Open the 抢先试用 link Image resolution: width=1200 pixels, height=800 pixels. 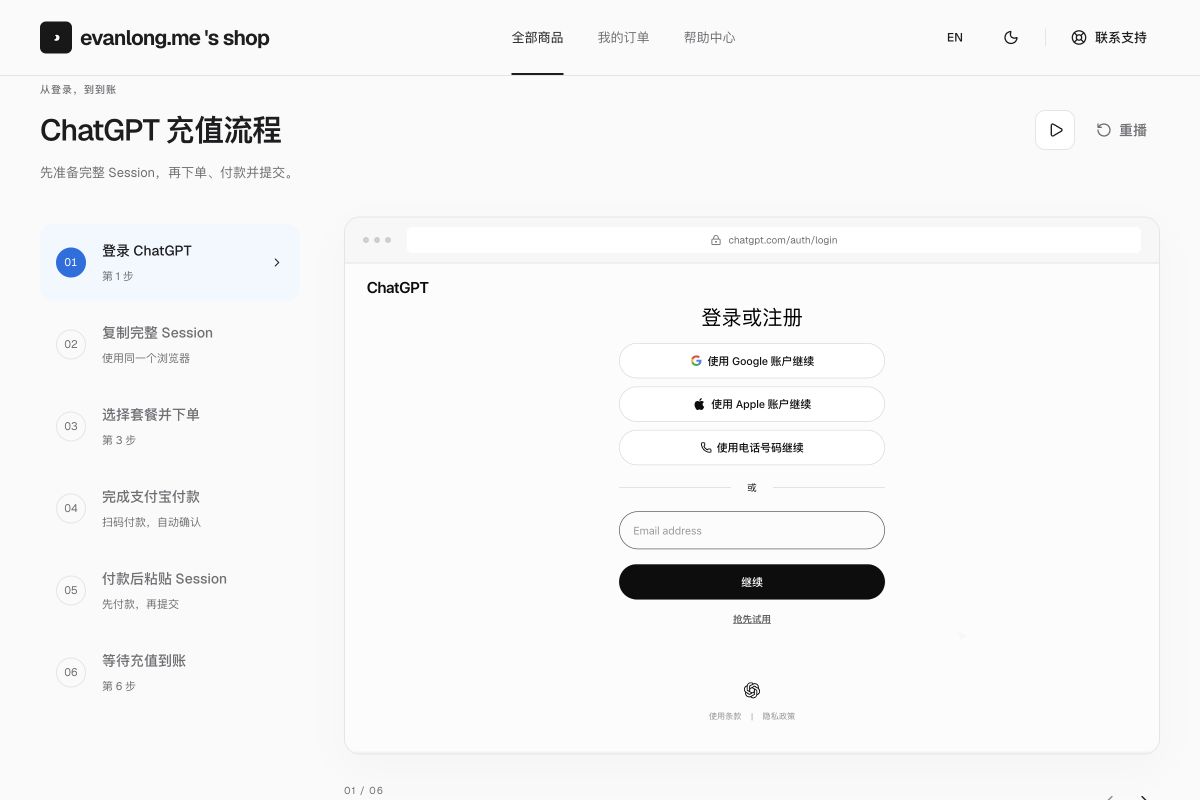pyautogui.click(x=752, y=619)
